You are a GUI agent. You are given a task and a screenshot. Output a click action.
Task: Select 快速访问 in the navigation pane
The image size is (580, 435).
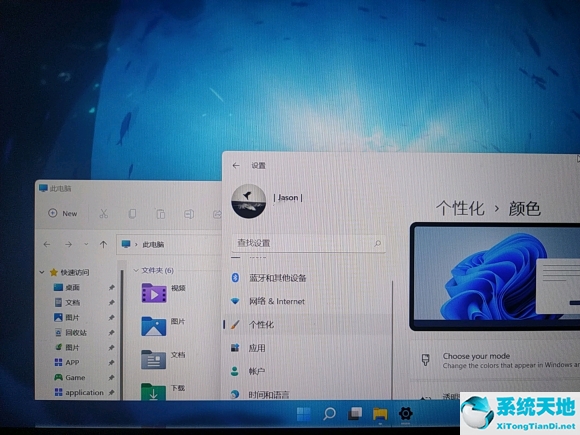pyautogui.click(x=75, y=272)
